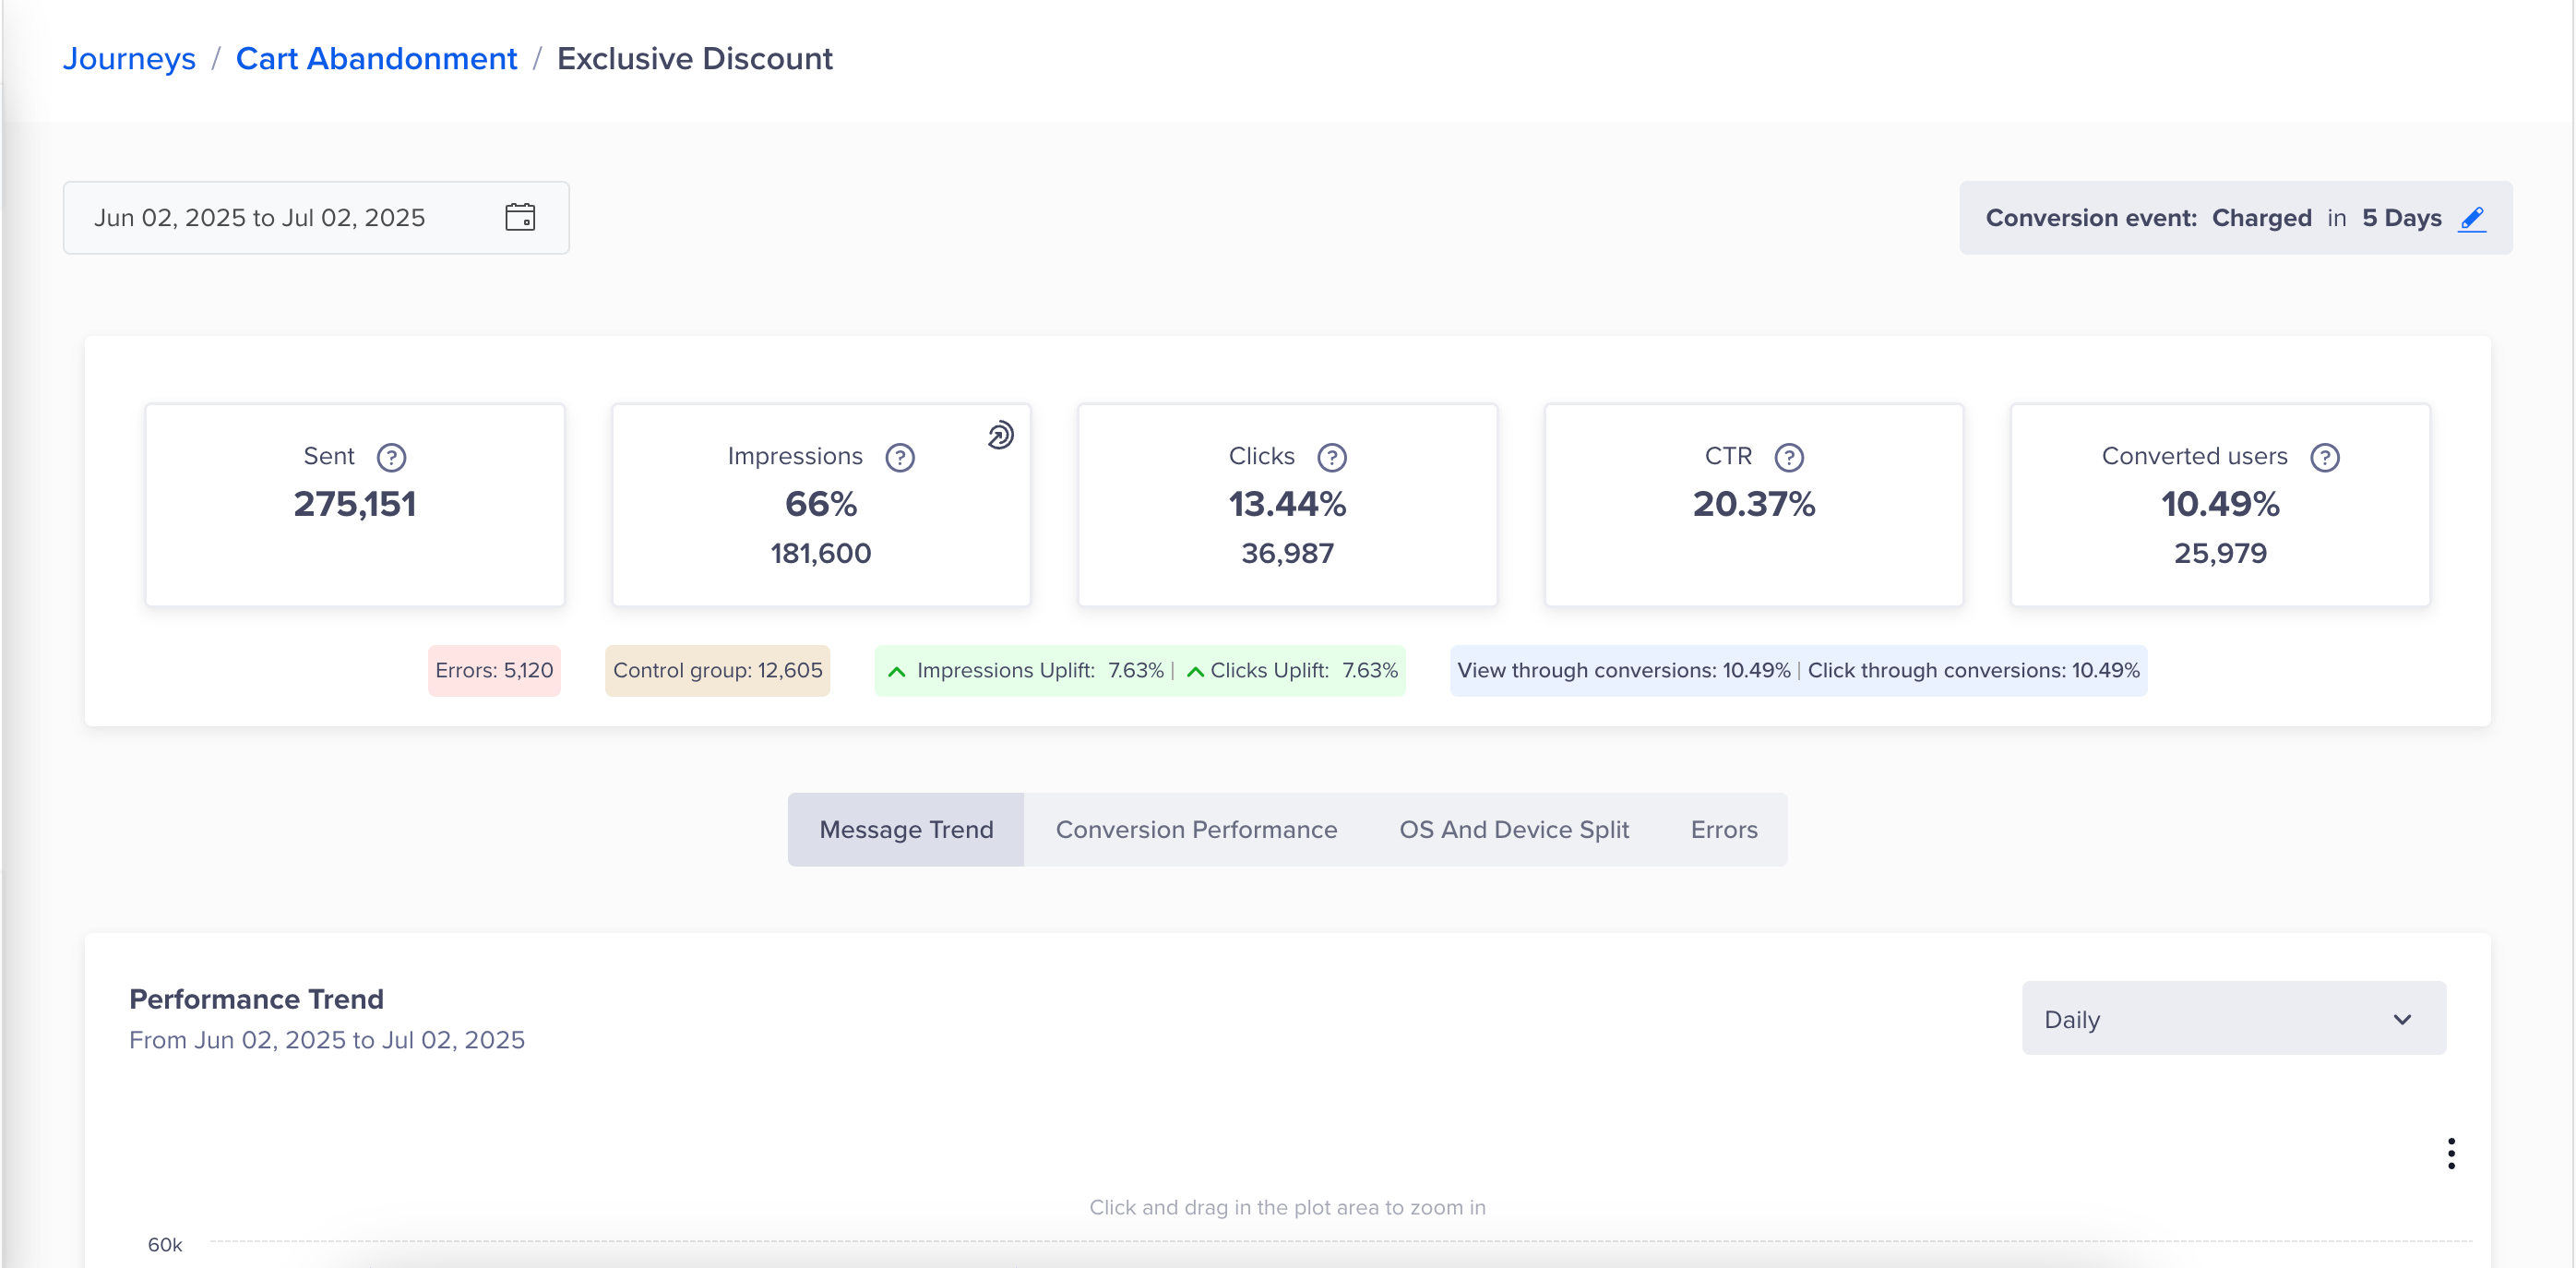Expand the Daily granularity dropdown

tap(2233, 1018)
